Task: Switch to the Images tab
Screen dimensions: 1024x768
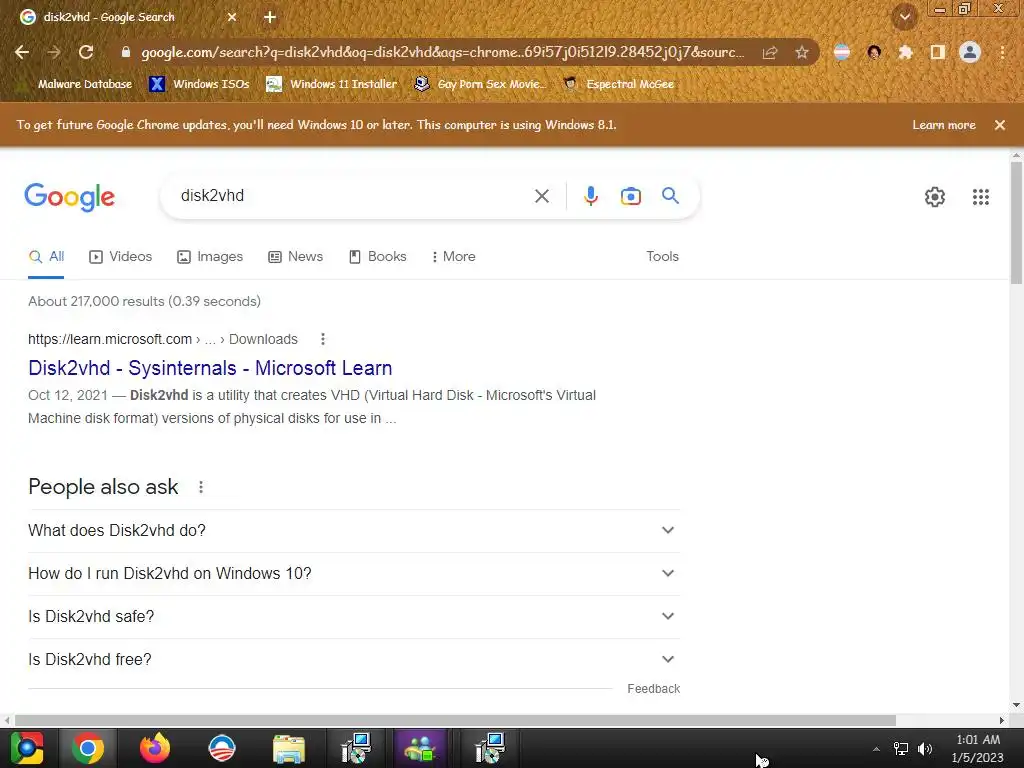Action: pos(210,257)
